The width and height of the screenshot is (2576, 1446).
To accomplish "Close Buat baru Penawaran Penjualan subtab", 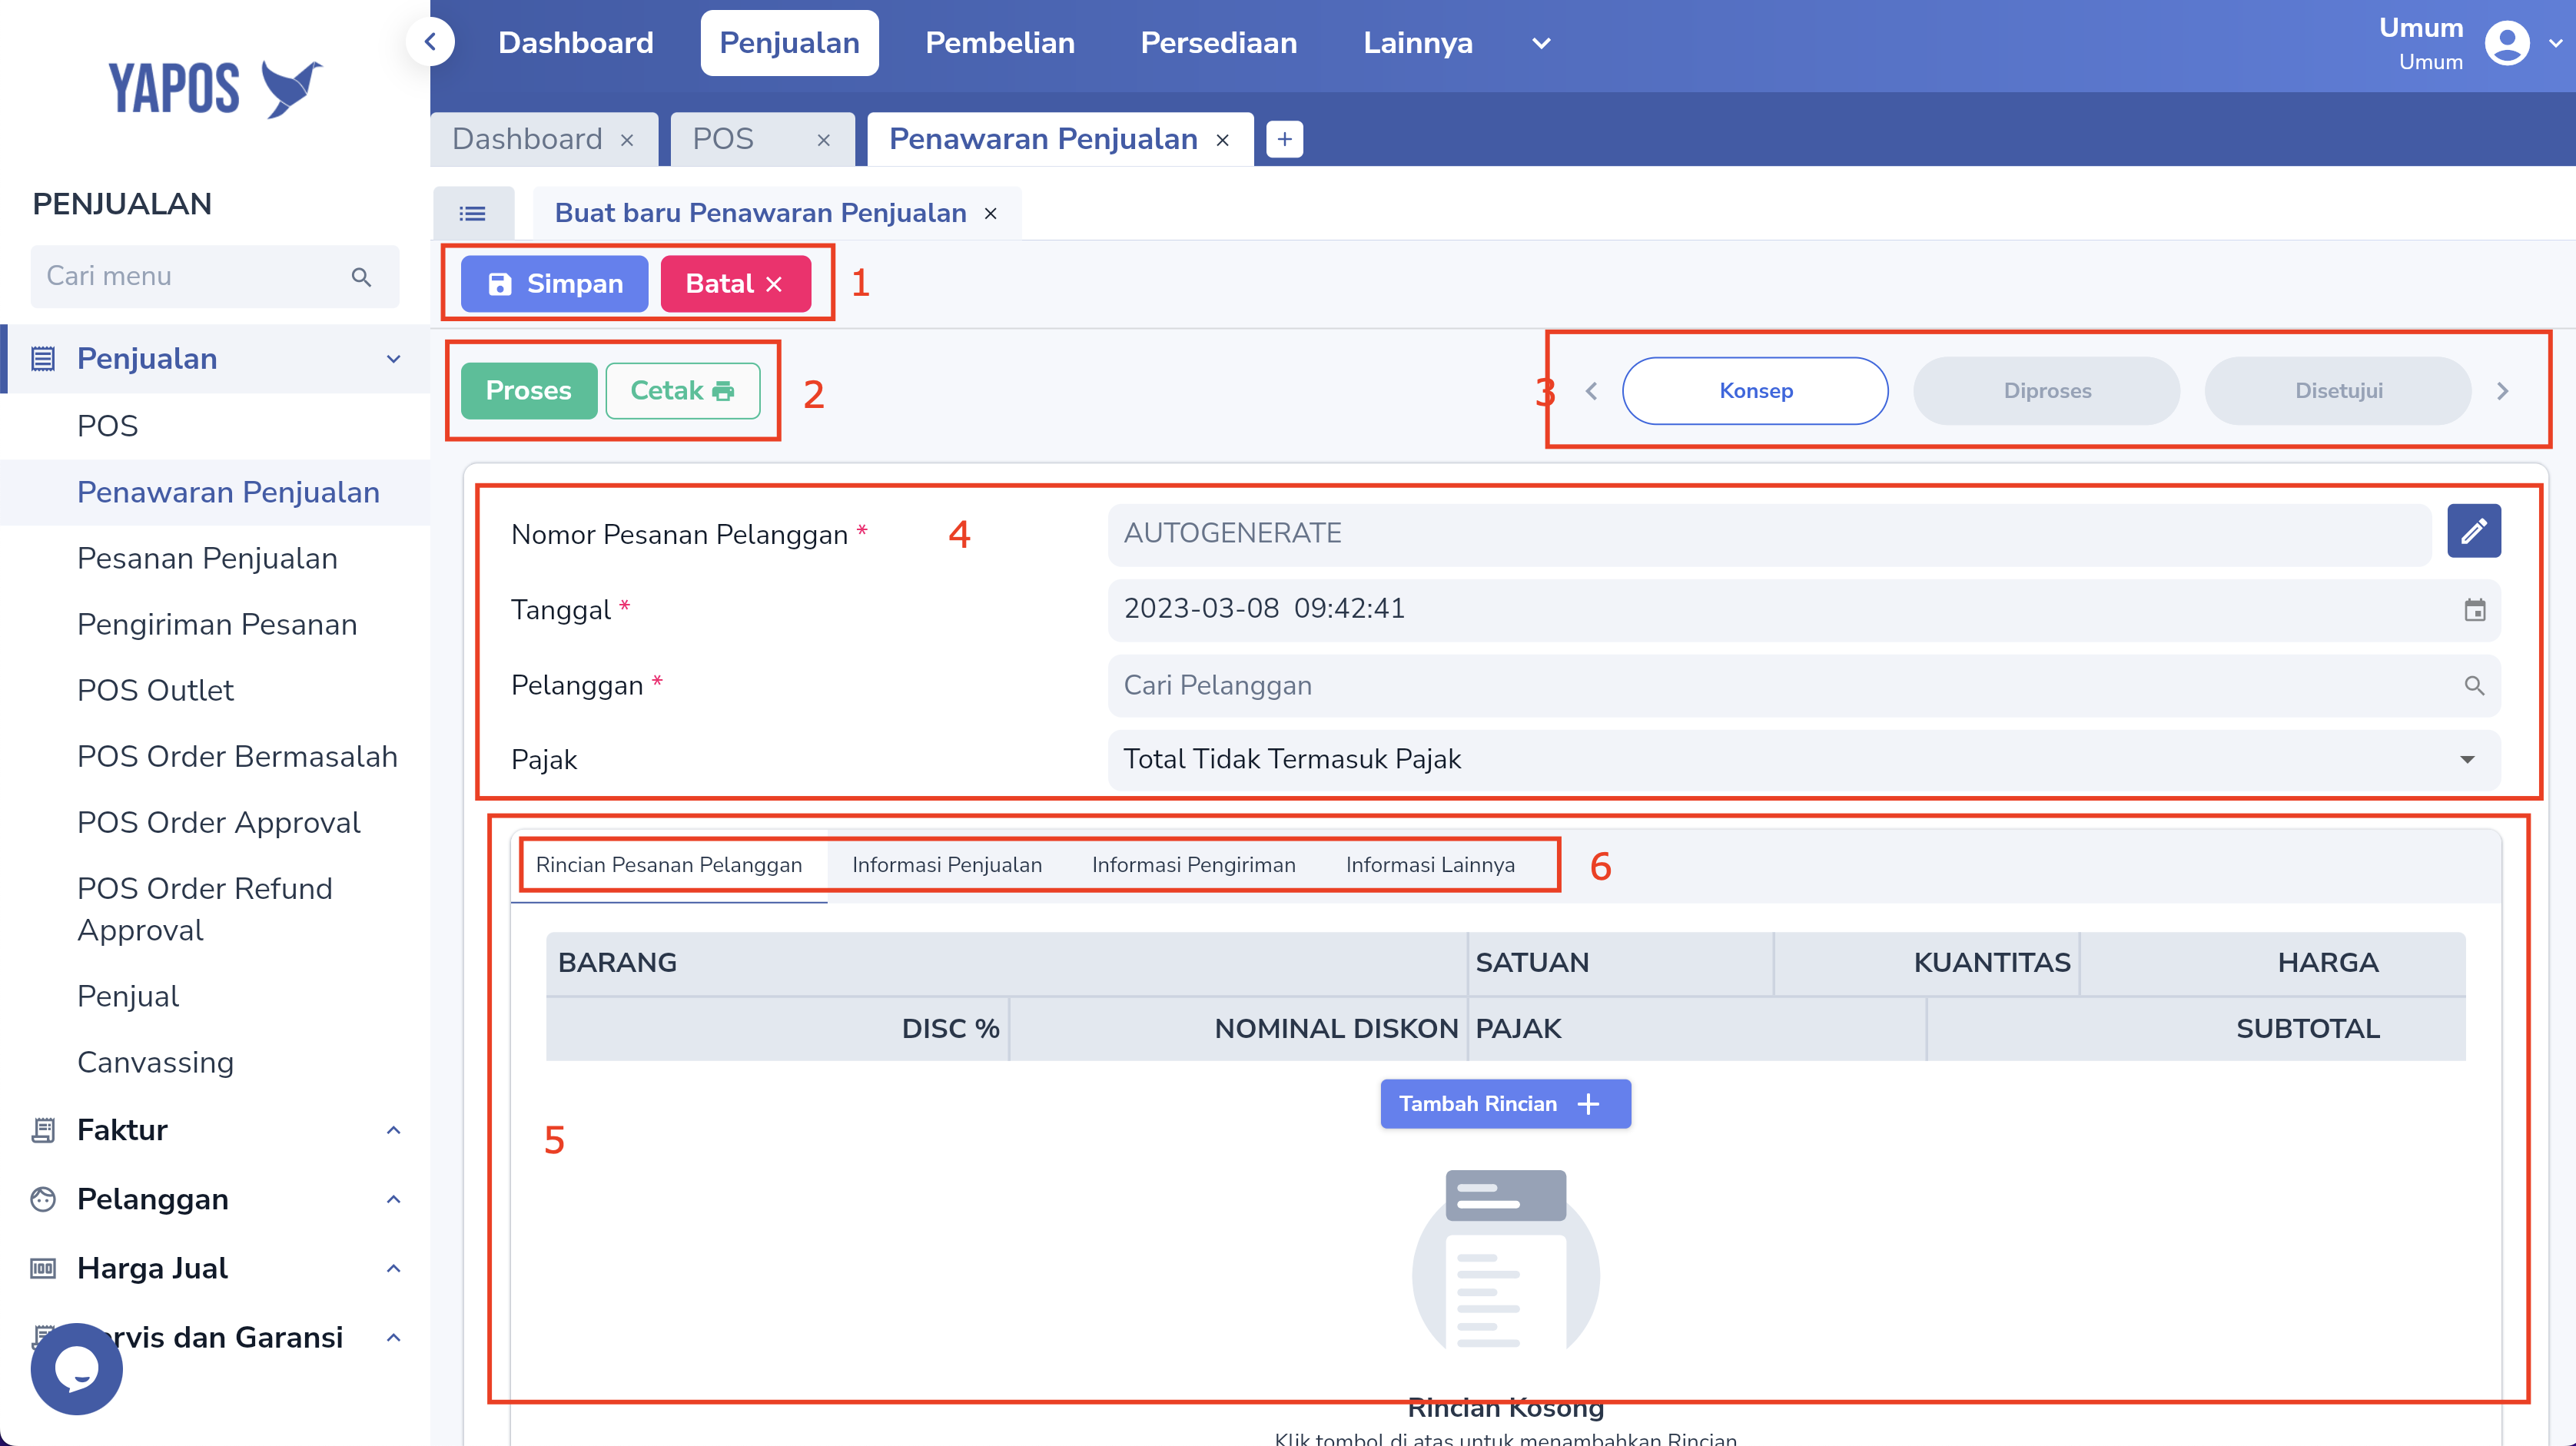I will coord(991,213).
